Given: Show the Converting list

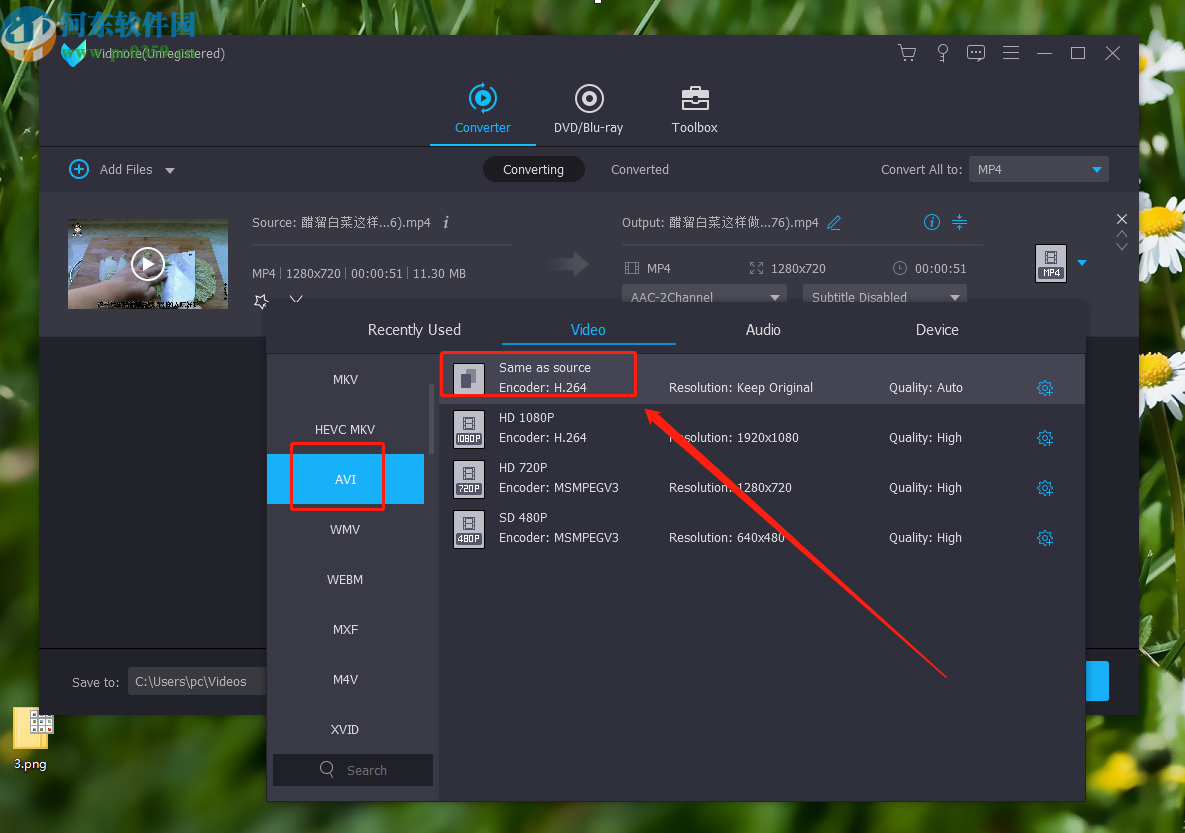Looking at the screenshot, I should tap(534, 169).
